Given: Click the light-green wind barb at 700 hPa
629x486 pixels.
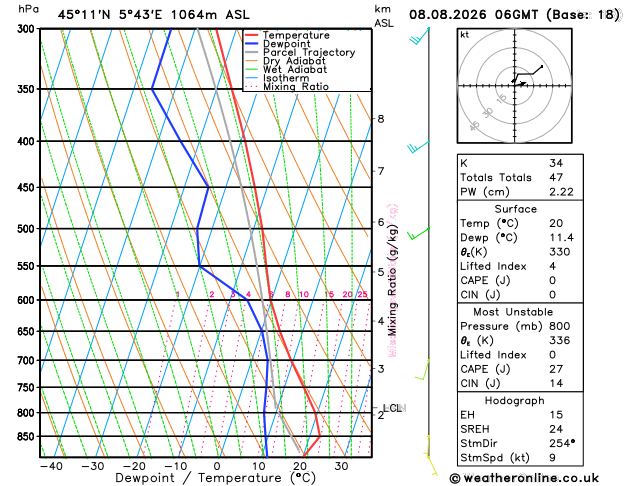Looking at the screenshot, I should 422,370.
